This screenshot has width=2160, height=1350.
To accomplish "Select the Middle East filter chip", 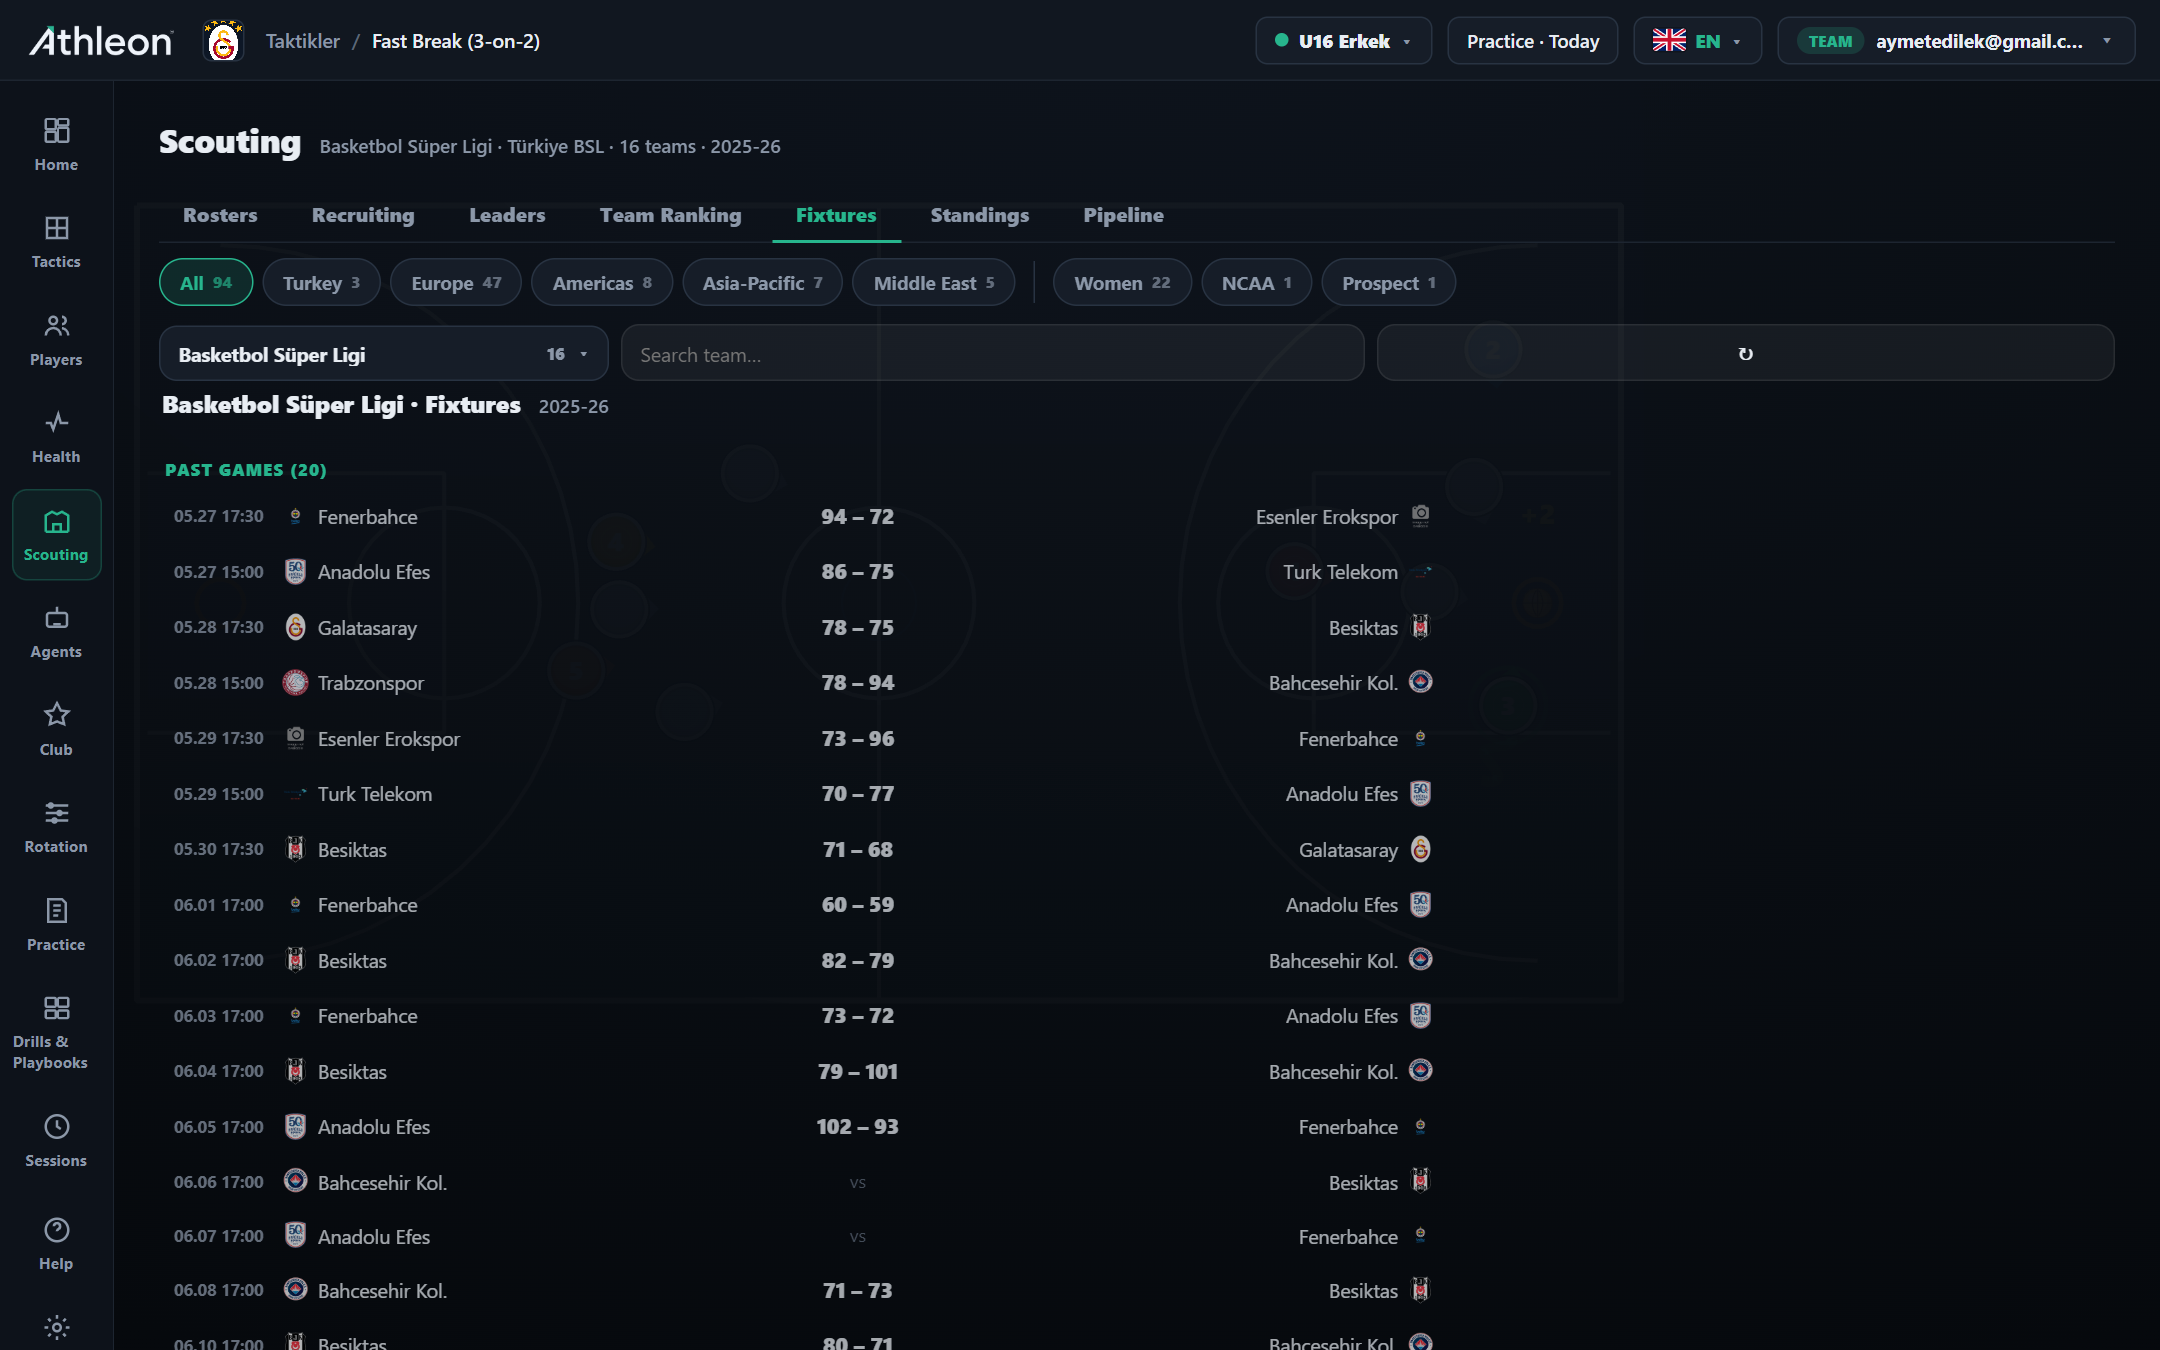I will pos(934,283).
